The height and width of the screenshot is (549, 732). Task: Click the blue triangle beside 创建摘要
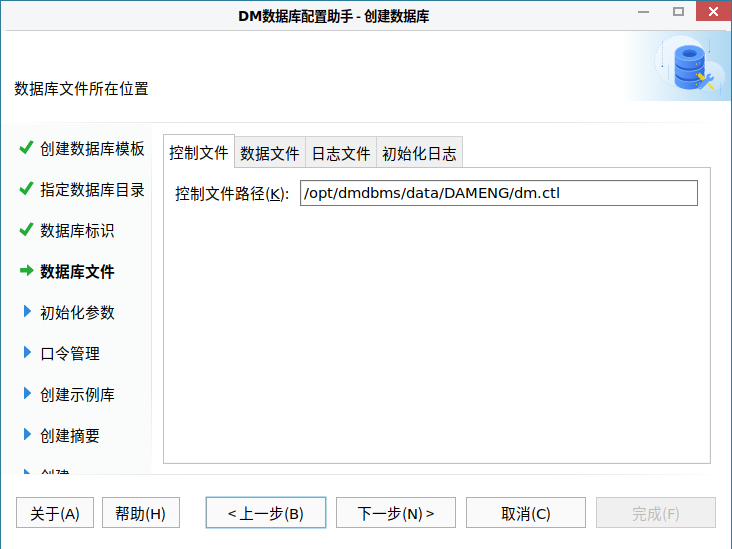point(27,435)
